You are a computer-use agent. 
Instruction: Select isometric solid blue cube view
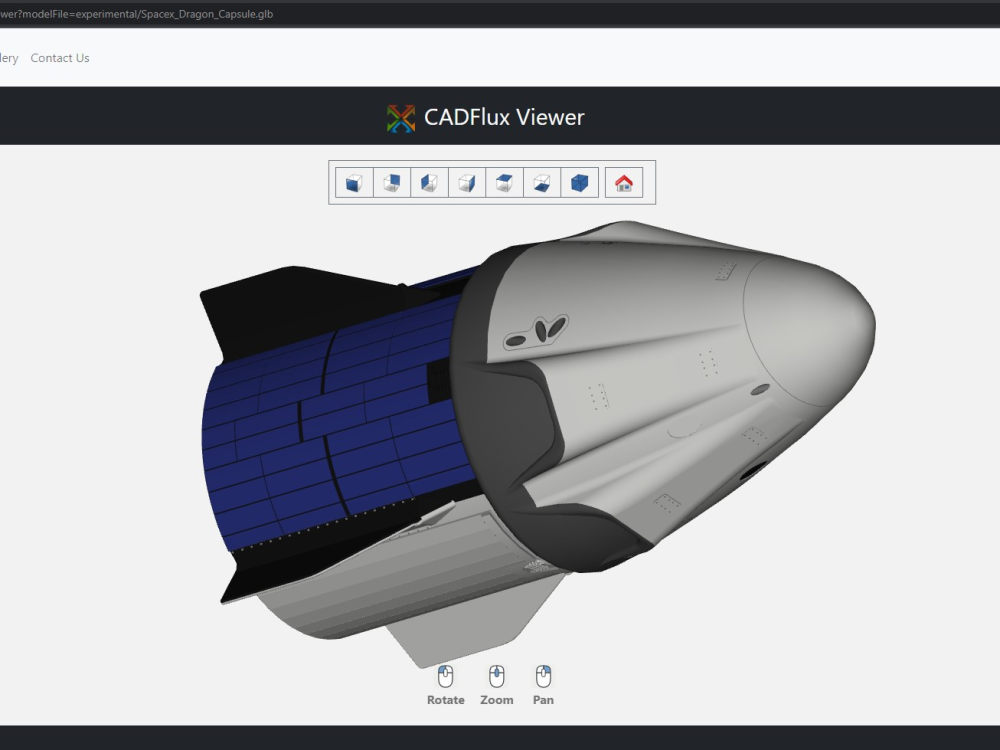pos(580,183)
